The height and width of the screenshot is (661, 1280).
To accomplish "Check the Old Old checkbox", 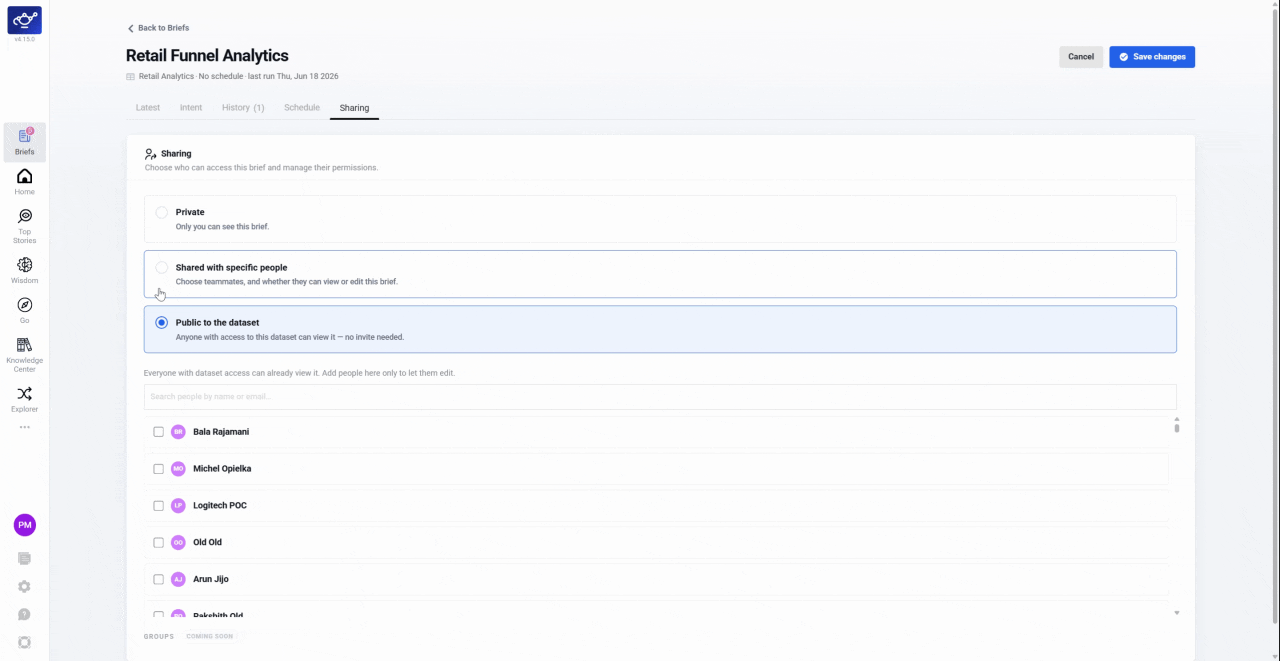I will pyautogui.click(x=158, y=542).
